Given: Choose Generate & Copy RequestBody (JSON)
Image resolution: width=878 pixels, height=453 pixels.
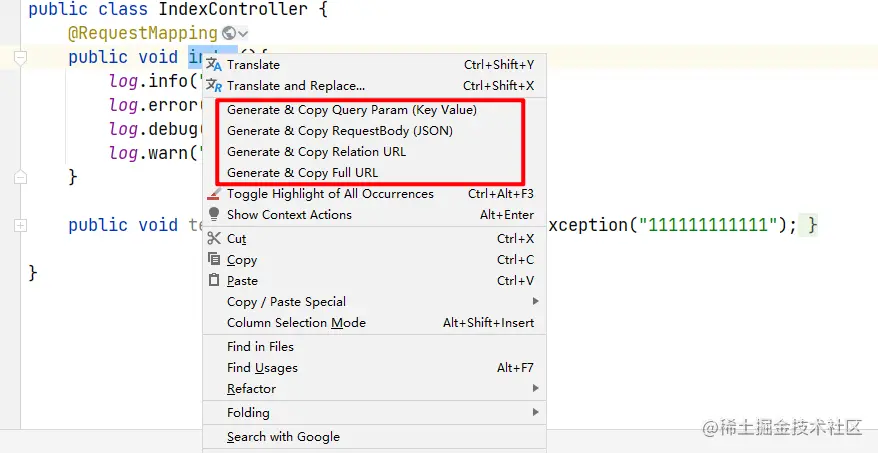Looking at the screenshot, I should click(x=339, y=131).
